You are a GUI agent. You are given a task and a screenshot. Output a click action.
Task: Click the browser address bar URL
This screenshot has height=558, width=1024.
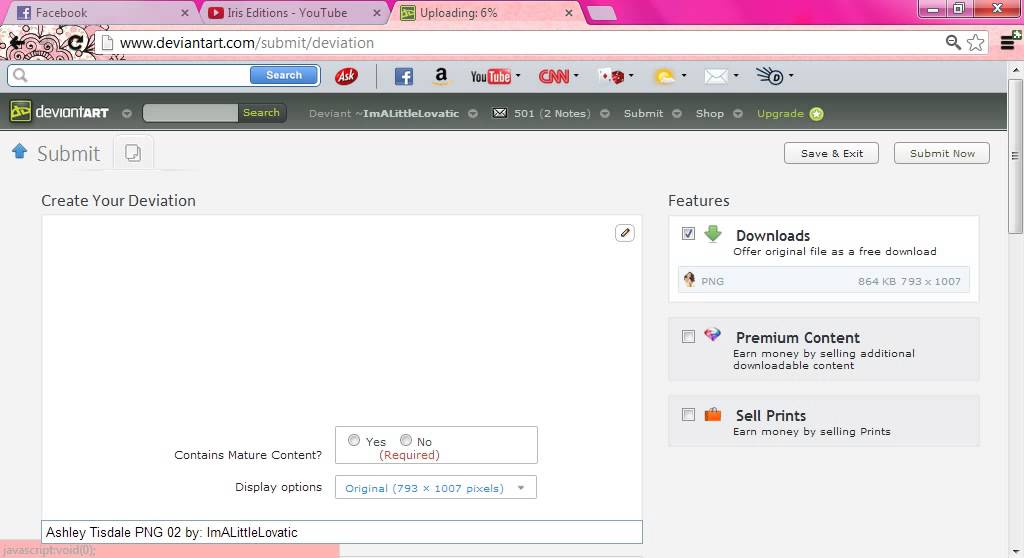pyautogui.click(x=247, y=42)
